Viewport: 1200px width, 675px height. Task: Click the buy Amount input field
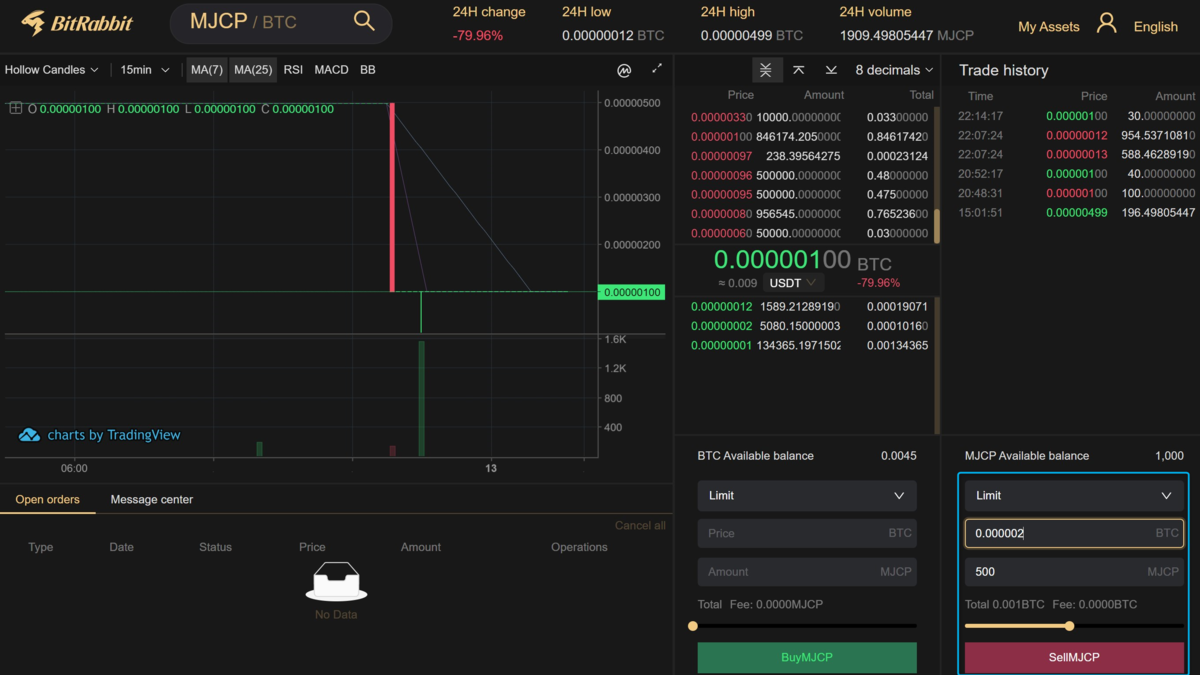(x=806, y=572)
